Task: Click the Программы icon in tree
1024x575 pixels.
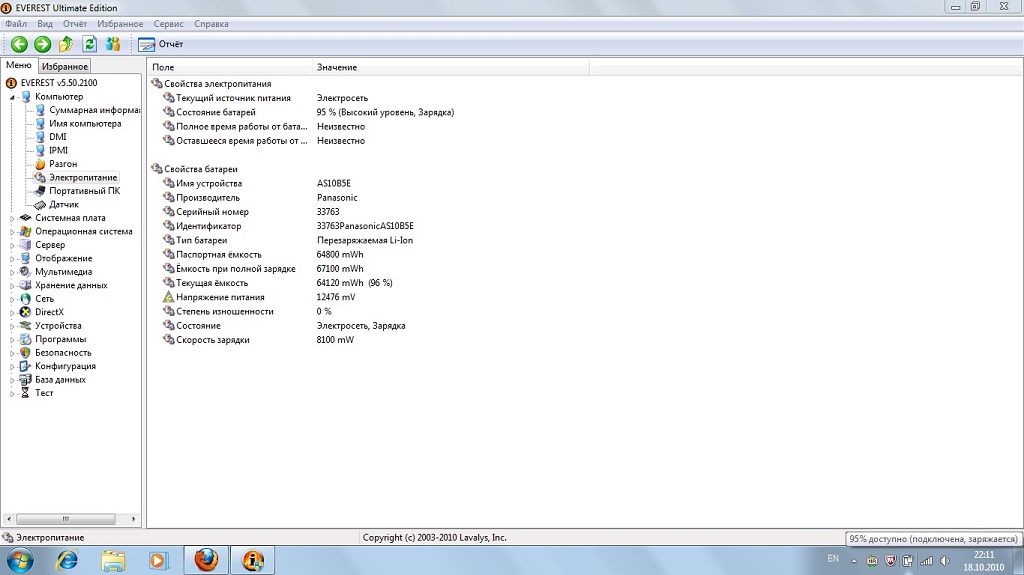Action: pos(25,339)
